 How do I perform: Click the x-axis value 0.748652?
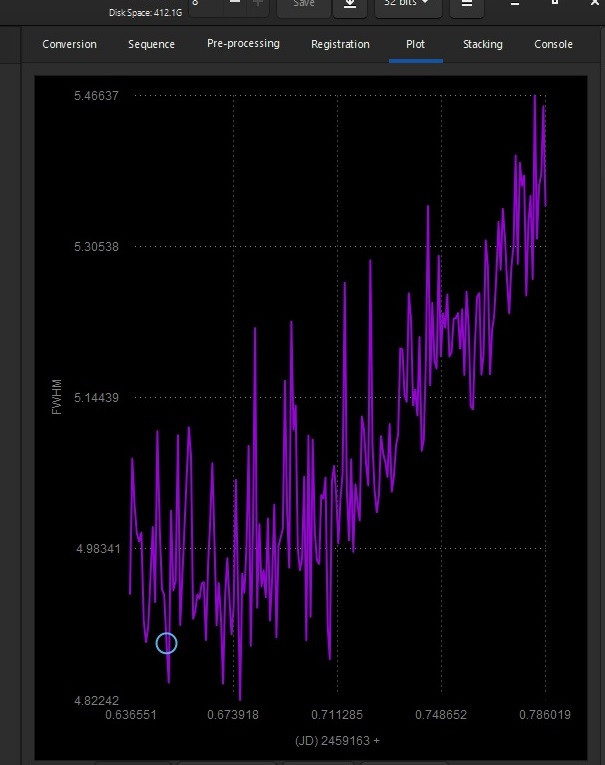[x=441, y=715]
